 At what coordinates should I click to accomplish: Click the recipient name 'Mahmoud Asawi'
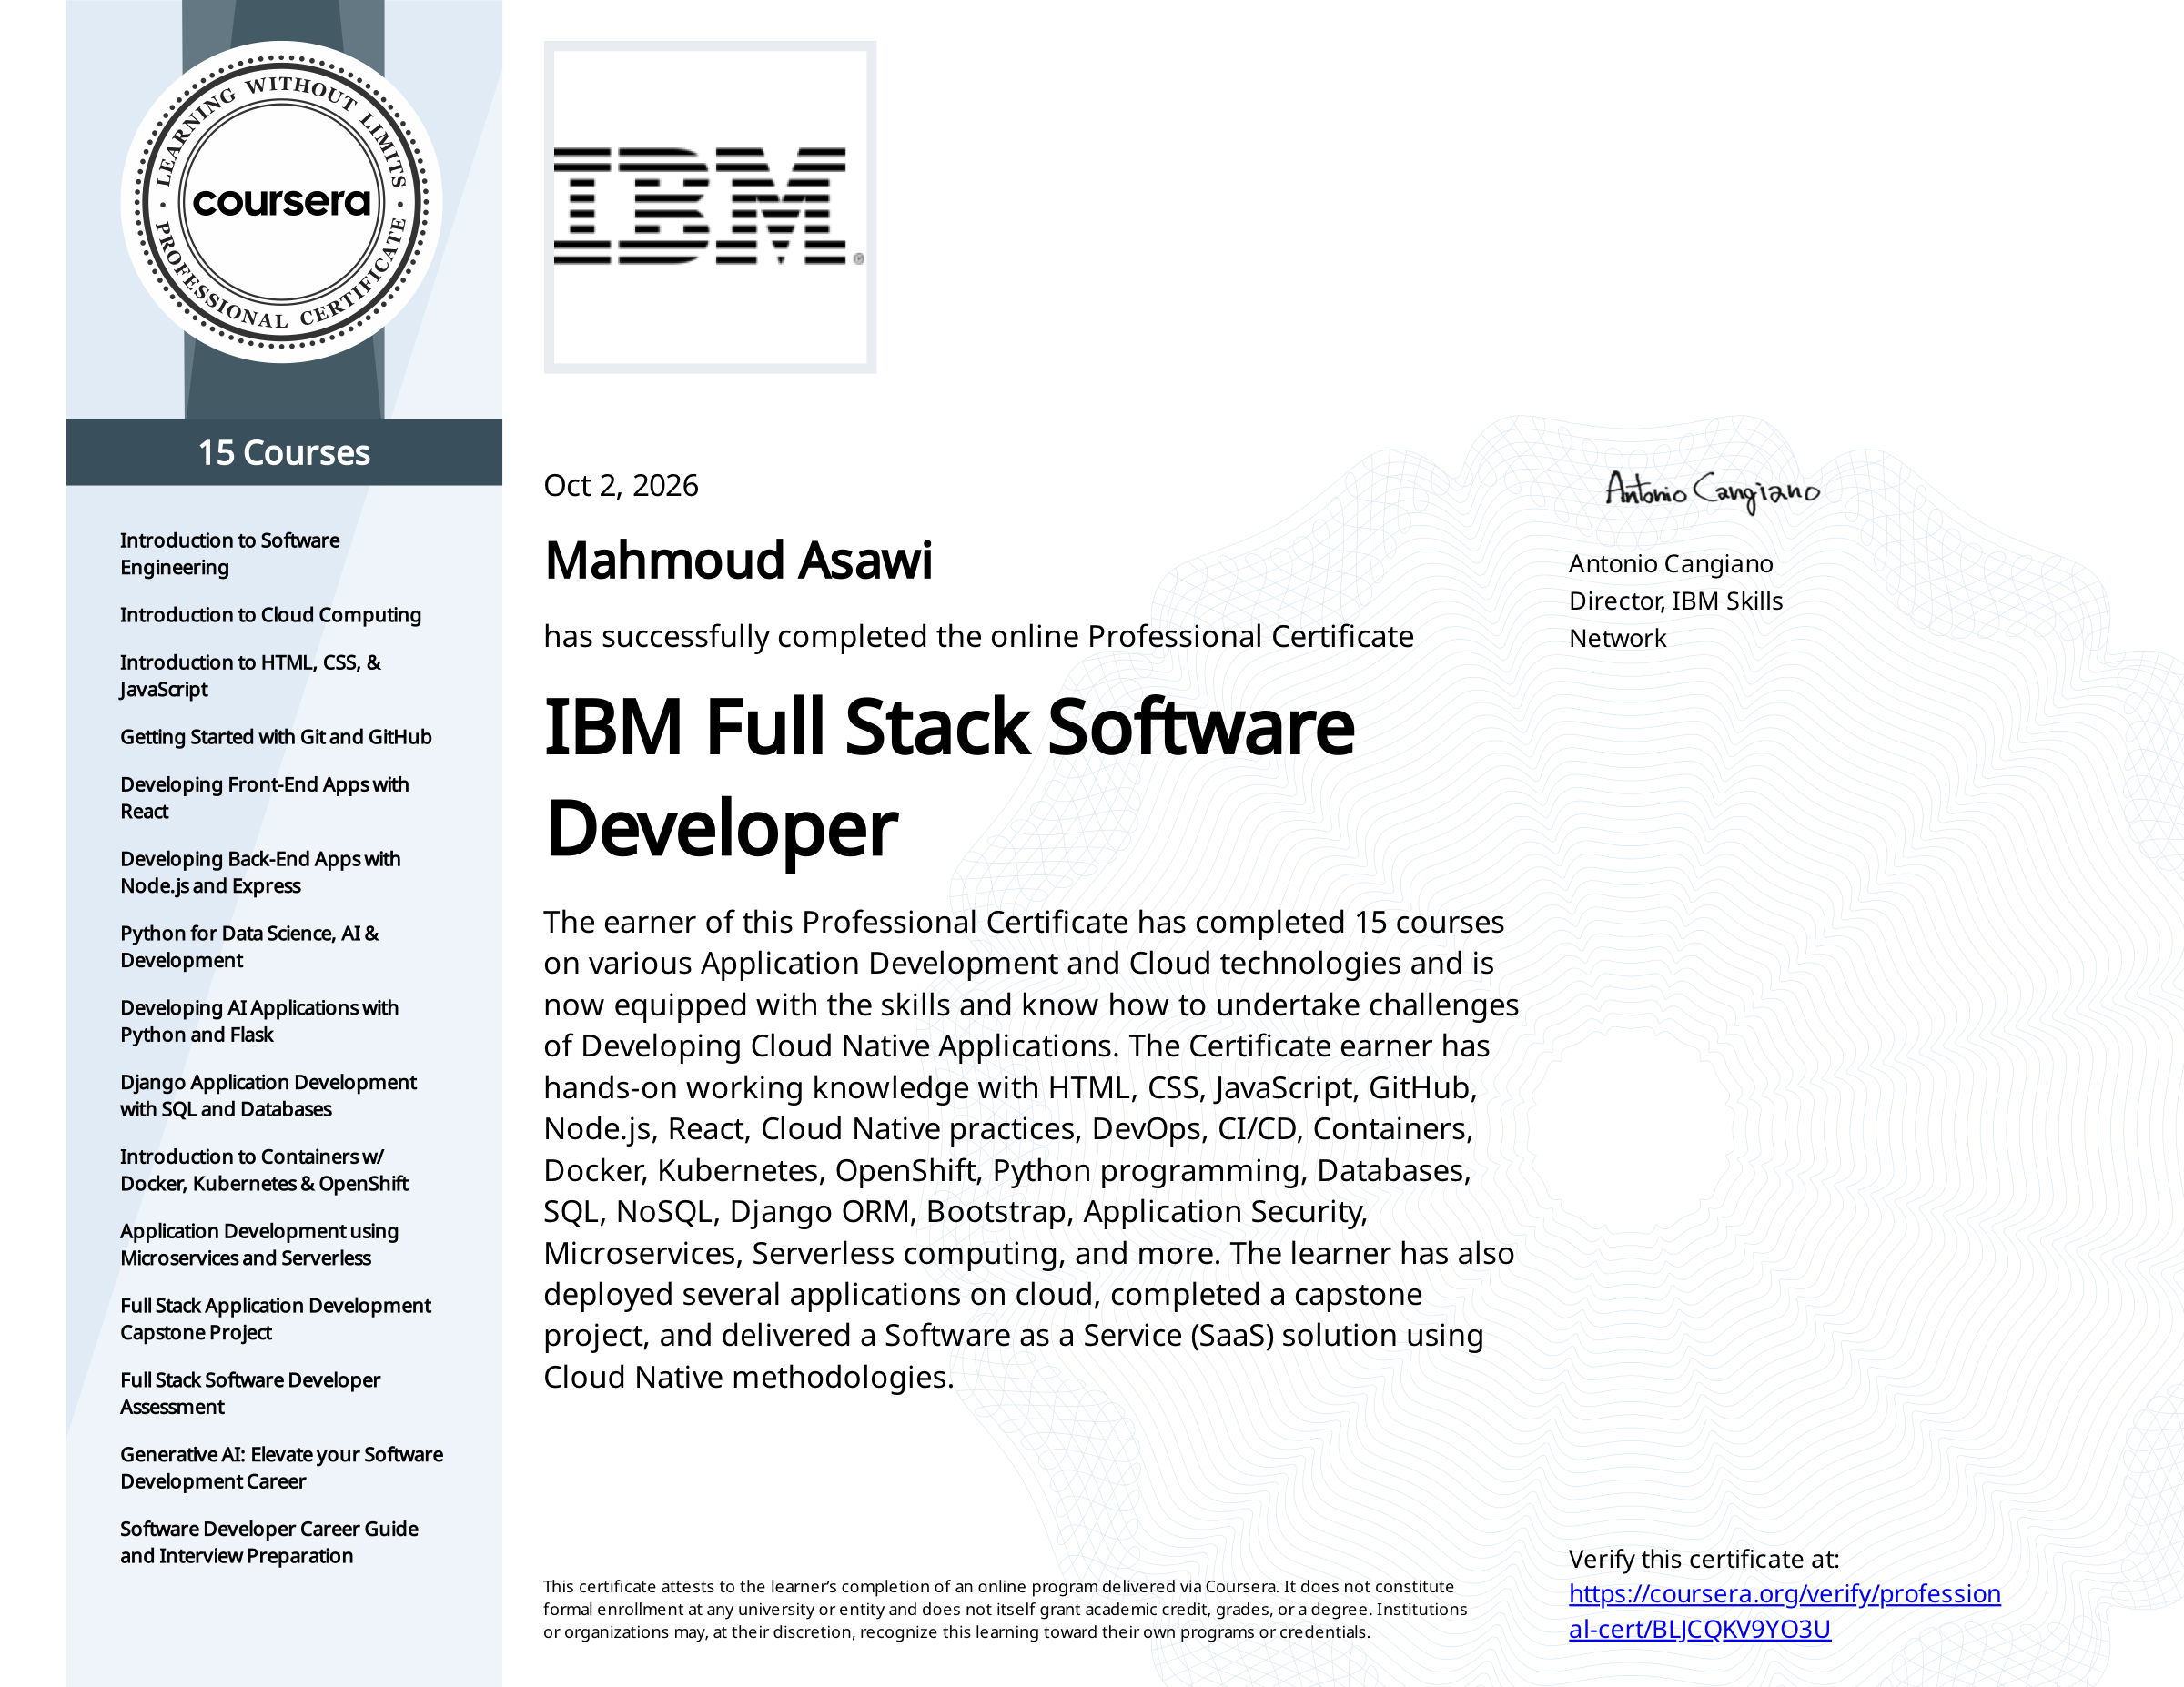coord(738,560)
